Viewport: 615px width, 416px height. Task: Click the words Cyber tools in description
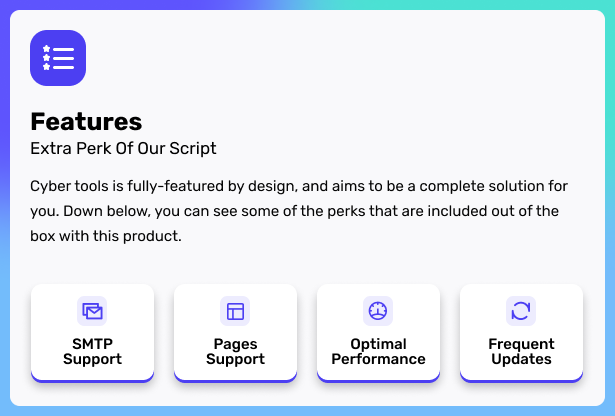pos(69,186)
